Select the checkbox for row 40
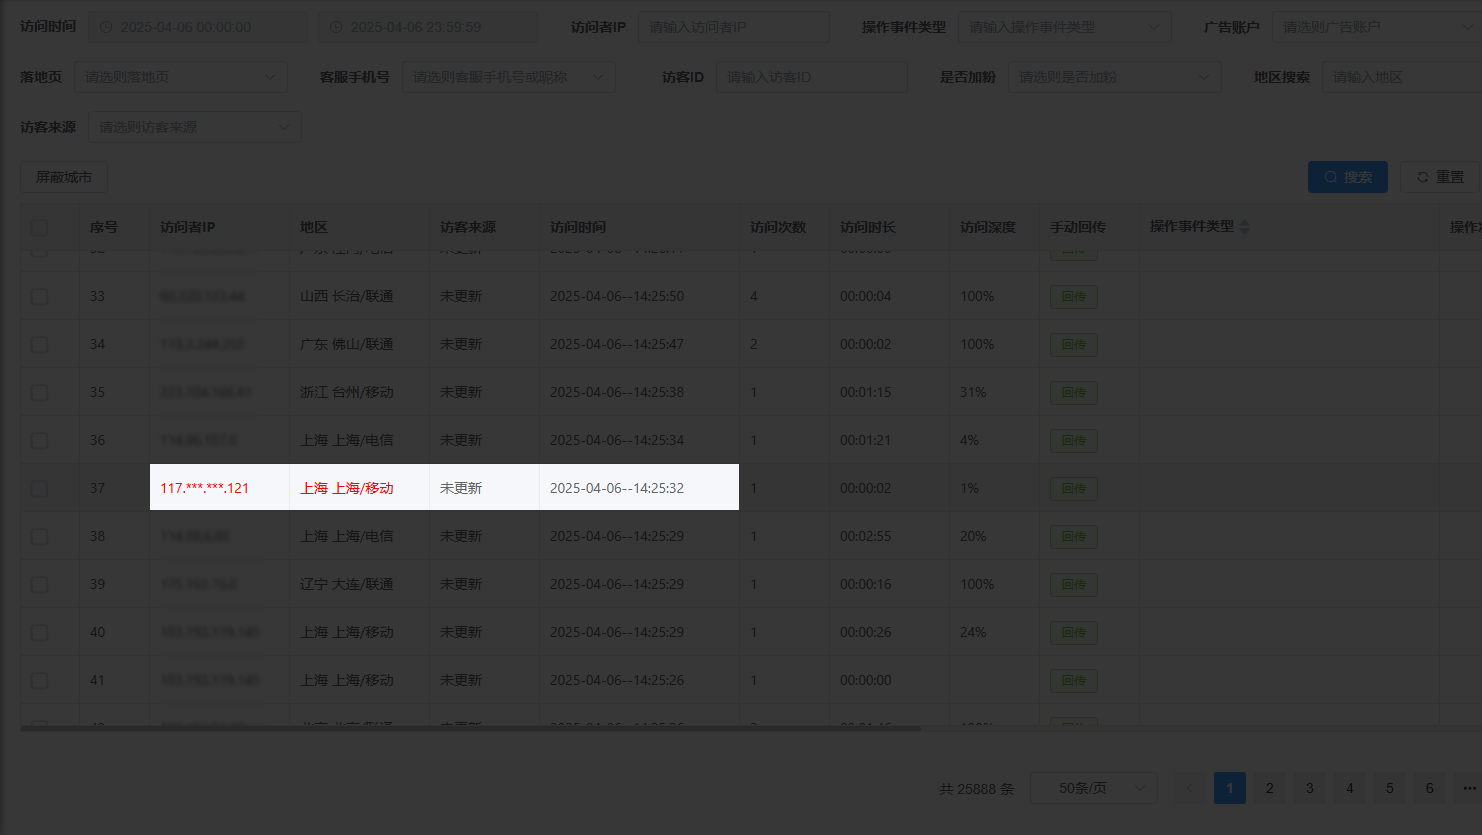This screenshot has width=1482, height=835. 39,633
